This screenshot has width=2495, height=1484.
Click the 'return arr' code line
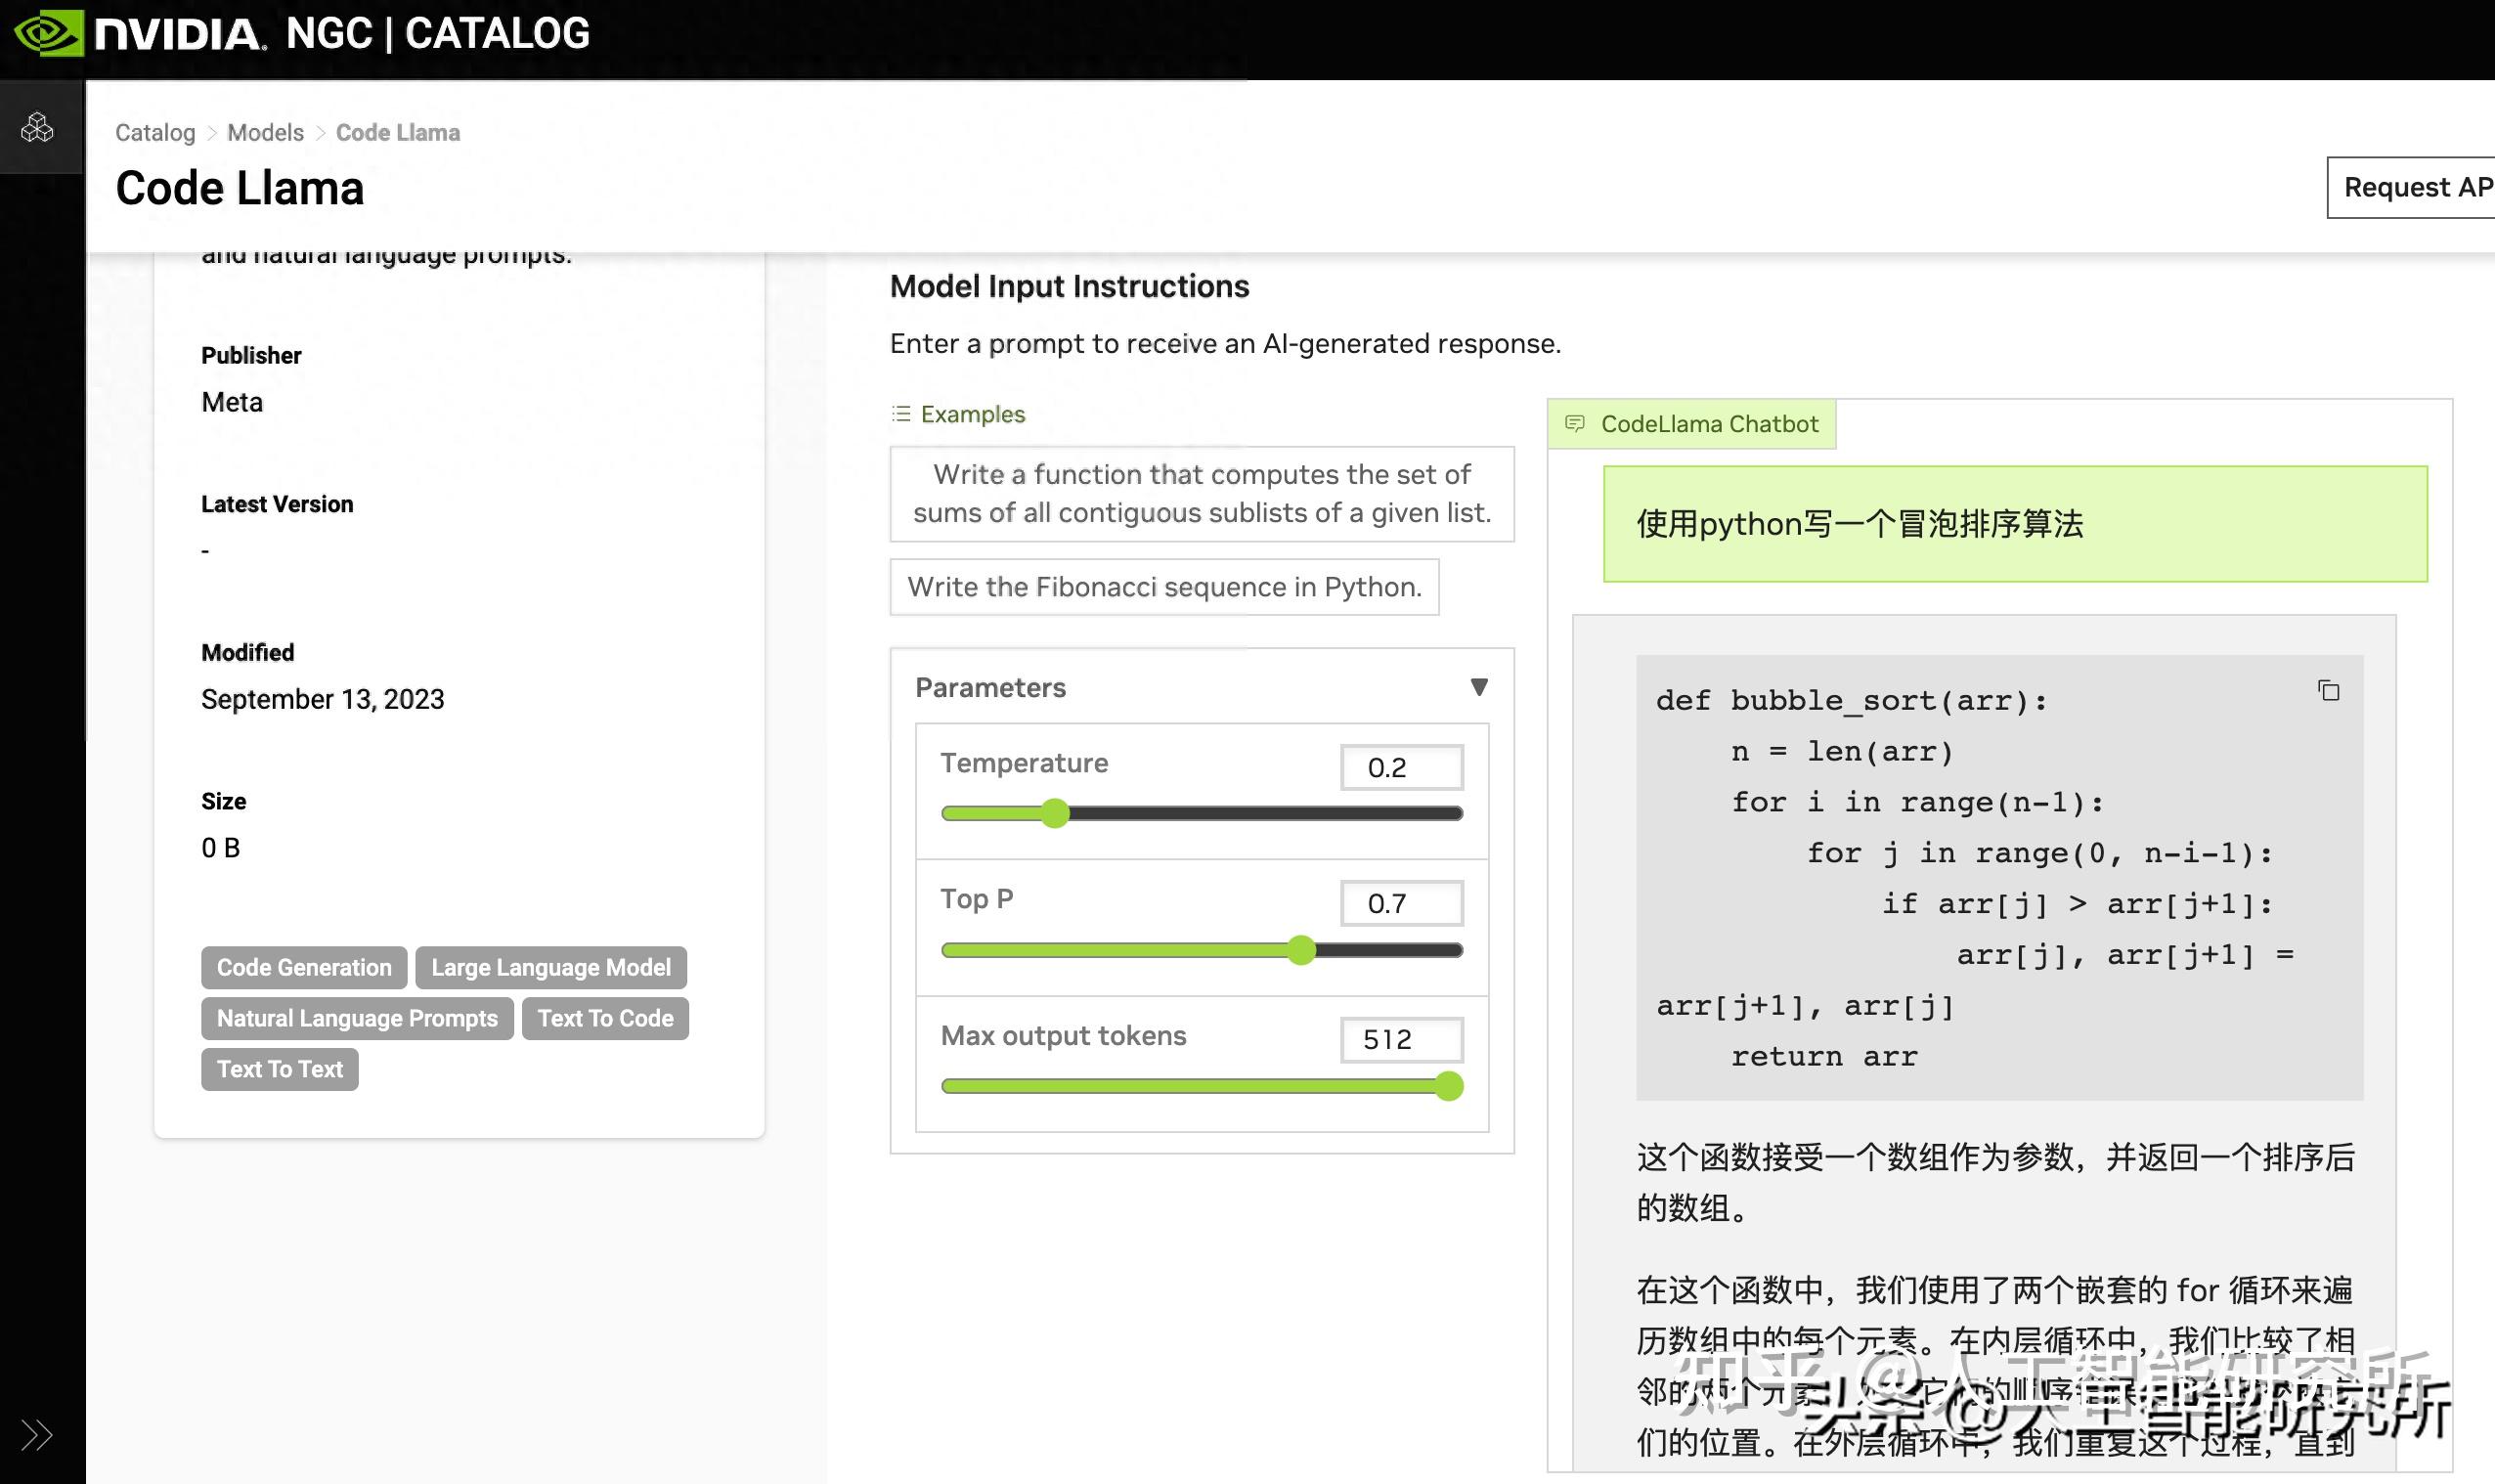coord(1825,1056)
